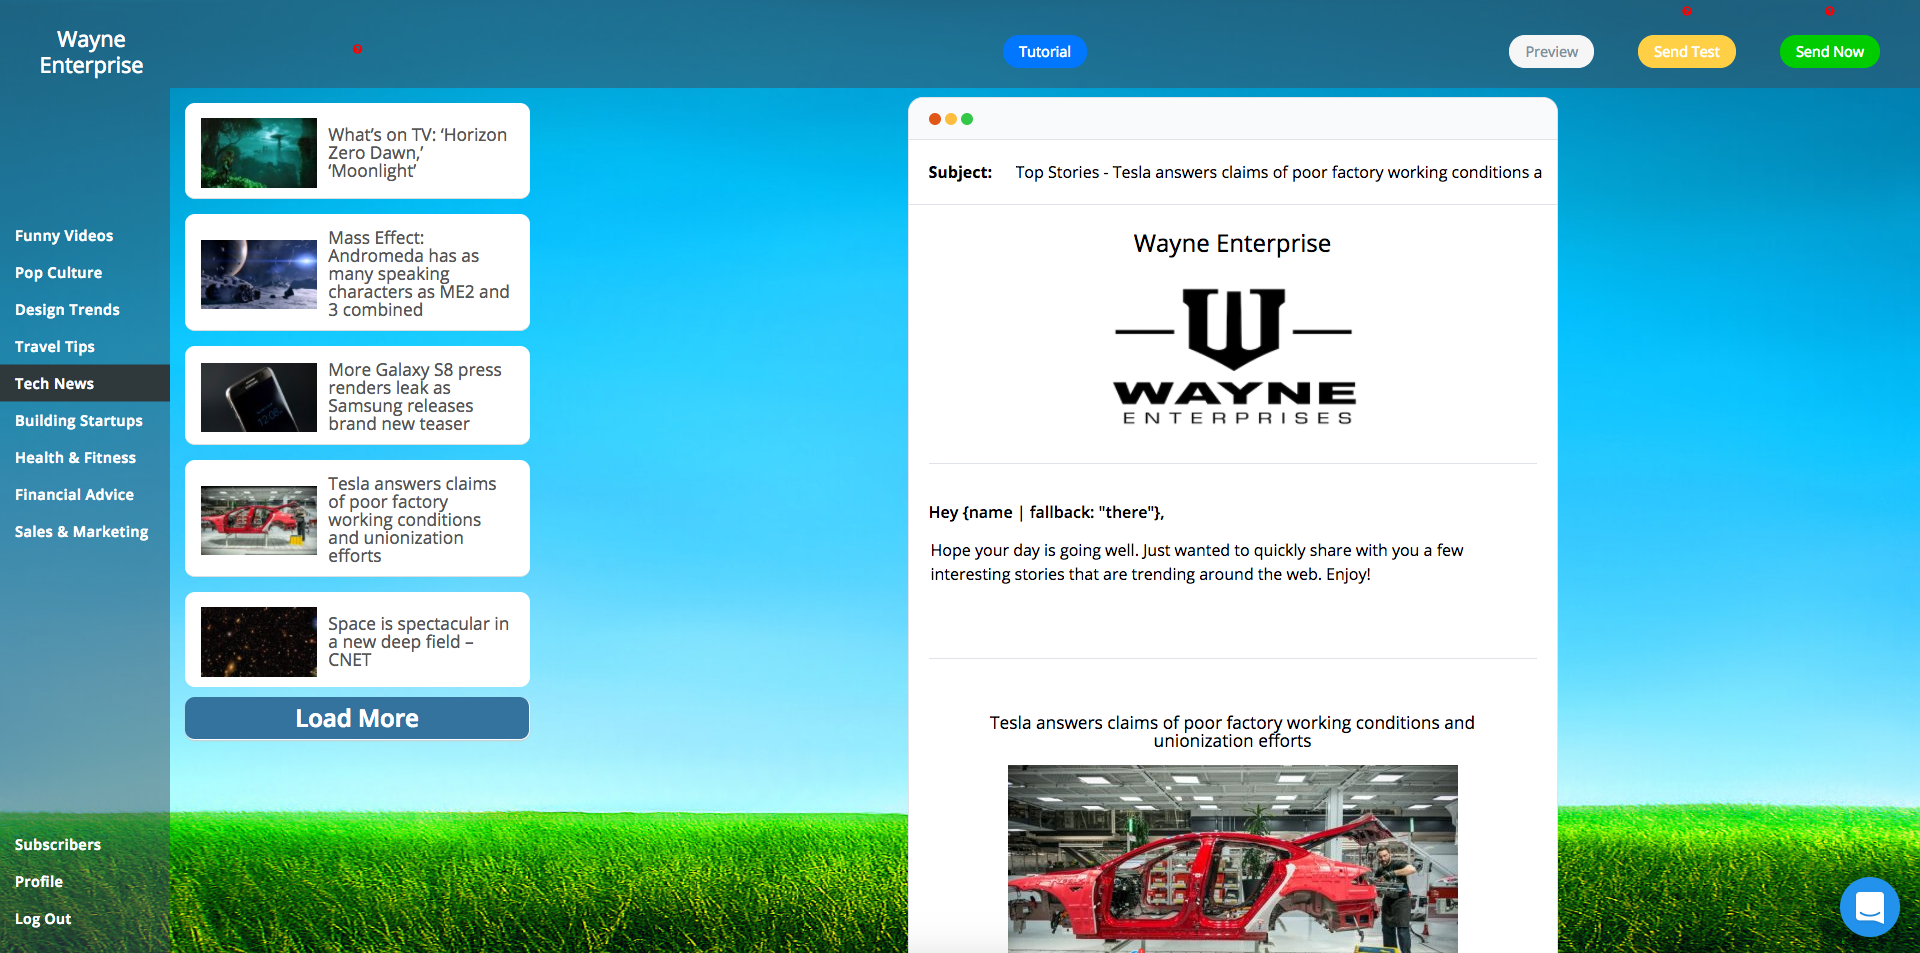This screenshot has width=1920, height=953.
Task: Go to the Subscribers page
Action: pyautogui.click(x=58, y=845)
